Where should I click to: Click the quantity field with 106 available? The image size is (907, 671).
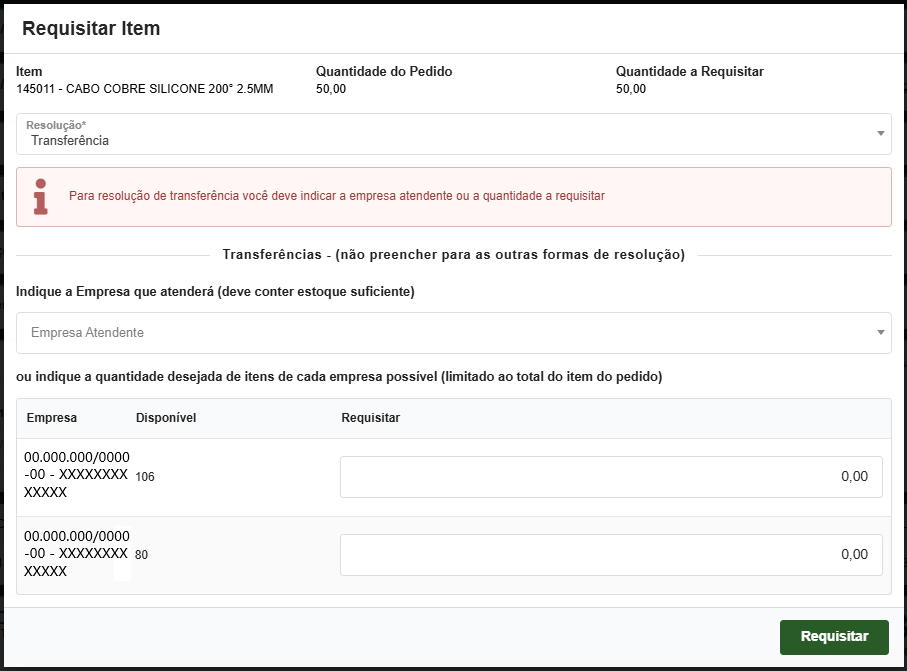pyautogui.click(x=611, y=476)
